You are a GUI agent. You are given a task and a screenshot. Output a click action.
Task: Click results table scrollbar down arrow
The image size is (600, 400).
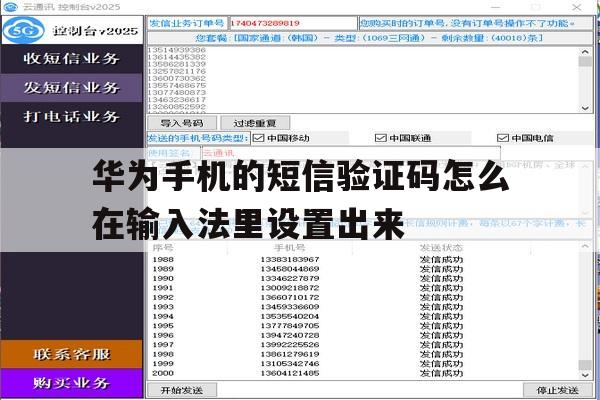coord(585,375)
